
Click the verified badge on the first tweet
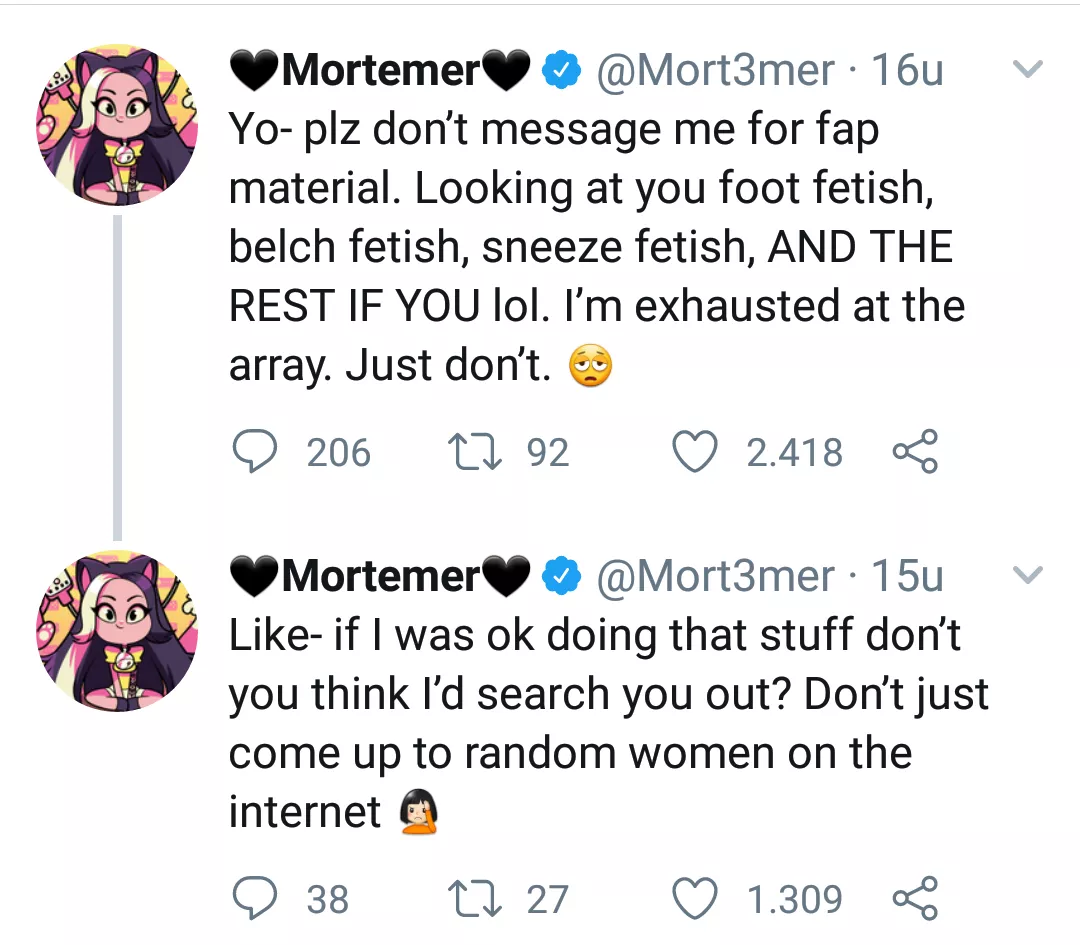[x=562, y=69]
